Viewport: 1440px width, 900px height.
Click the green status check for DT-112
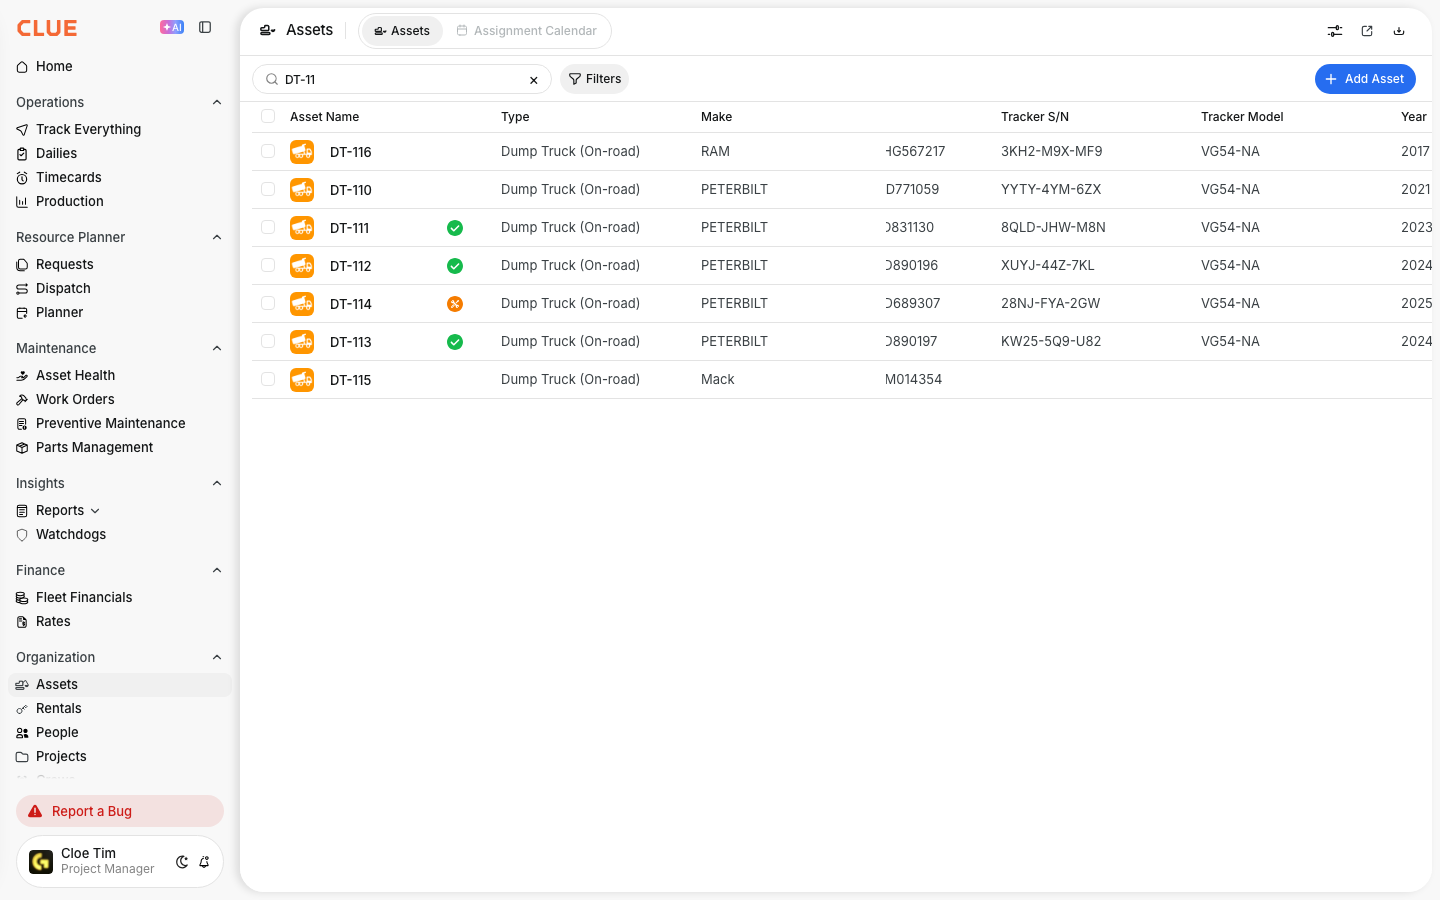[x=455, y=266]
